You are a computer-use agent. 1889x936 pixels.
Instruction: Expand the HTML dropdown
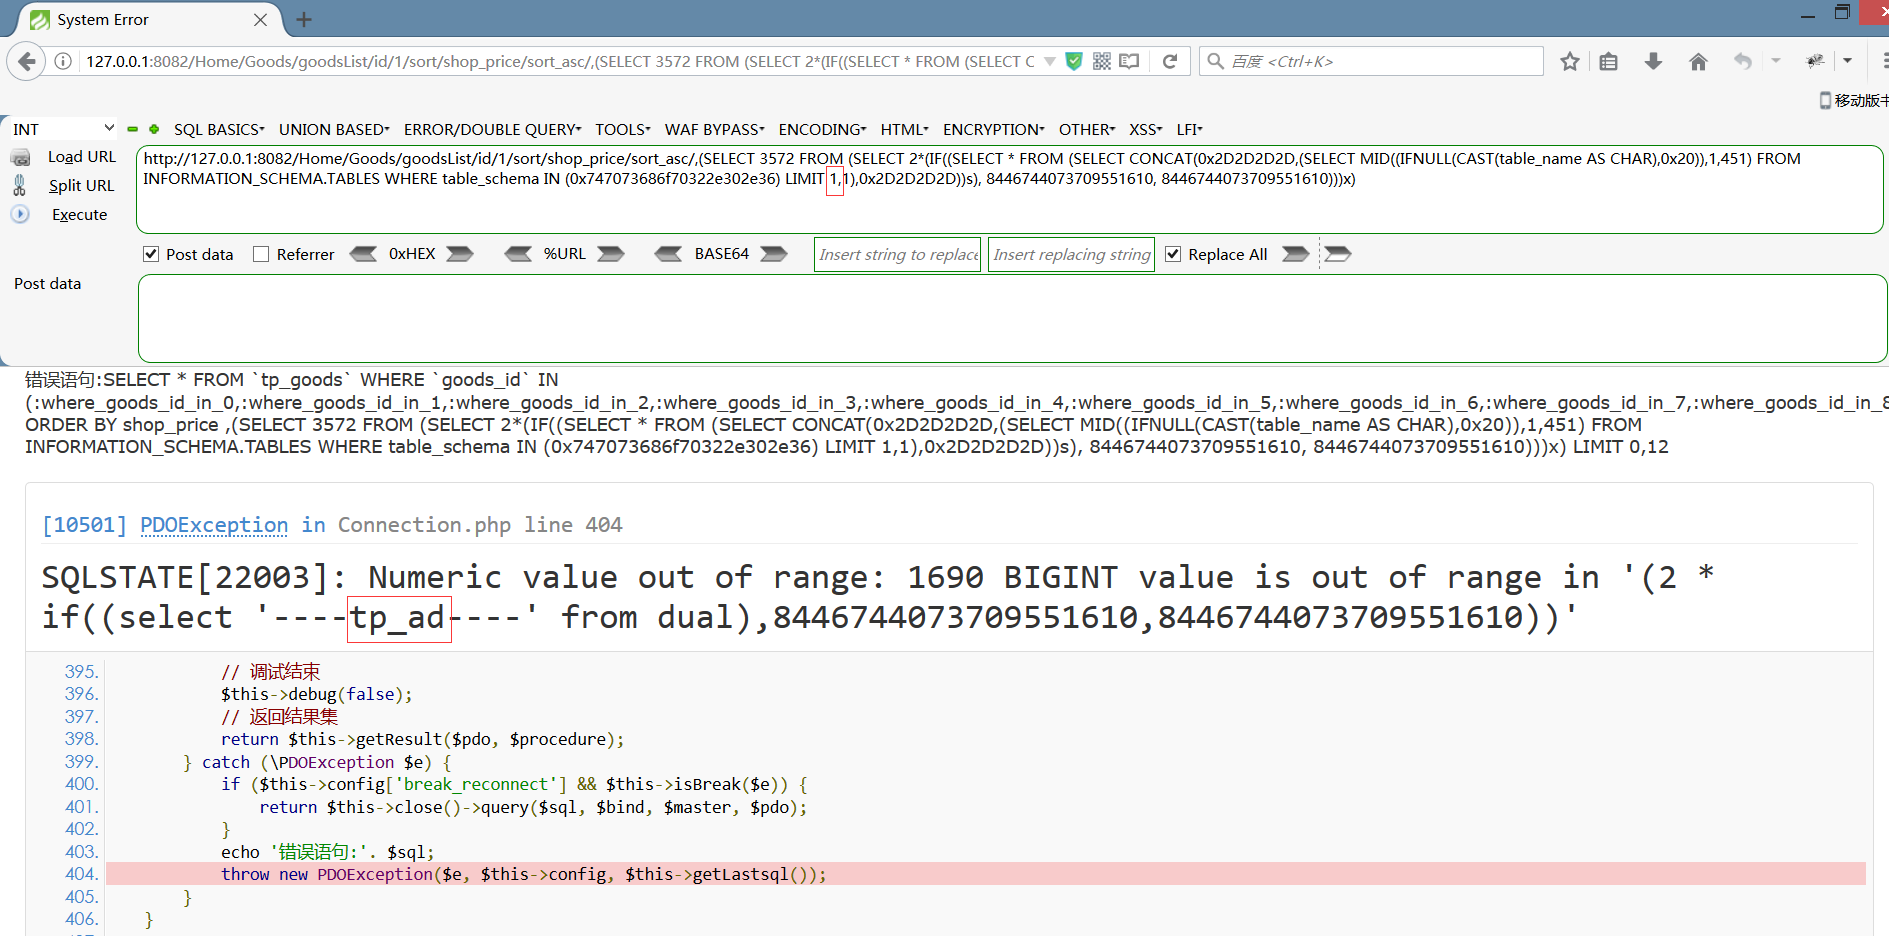904,129
